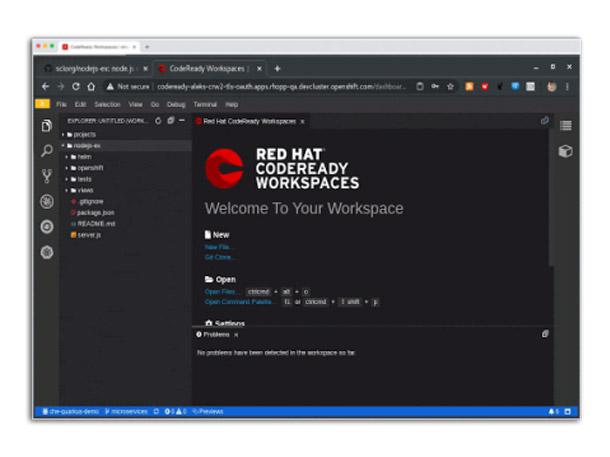
Task: Click the microservices branch in status bar
Action: [x=126, y=411]
